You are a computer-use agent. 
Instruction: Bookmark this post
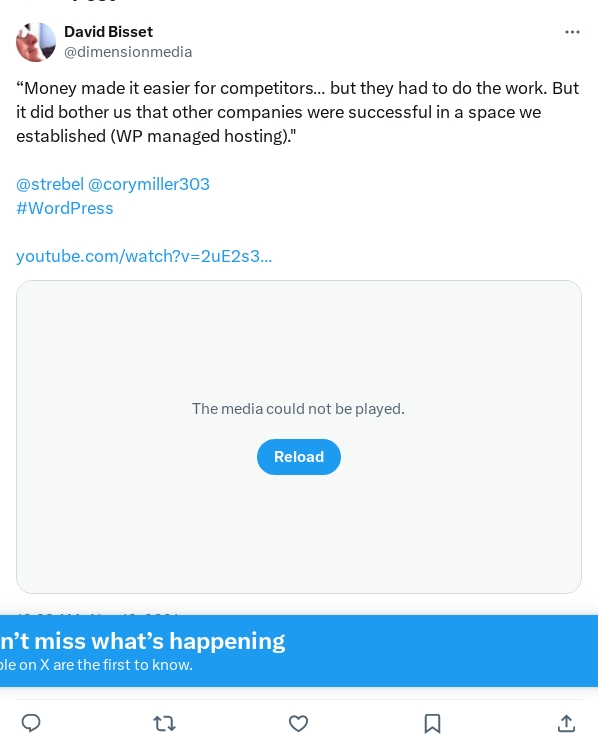click(433, 723)
